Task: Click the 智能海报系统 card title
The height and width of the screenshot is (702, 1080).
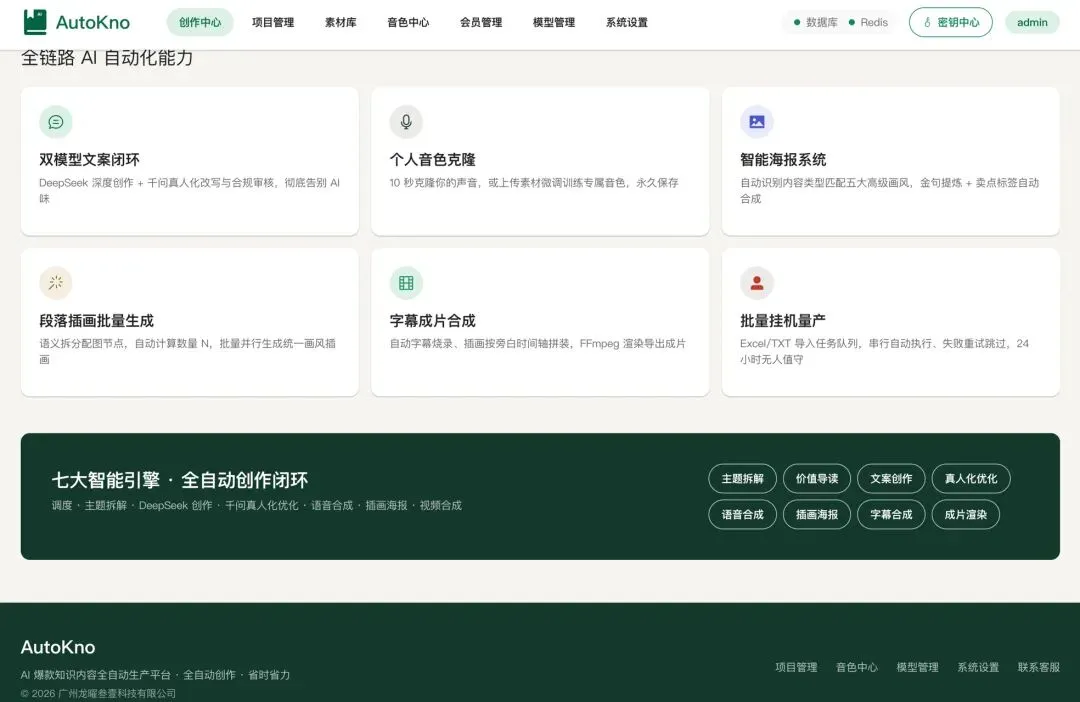Action: pyautogui.click(x=783, y=160)
